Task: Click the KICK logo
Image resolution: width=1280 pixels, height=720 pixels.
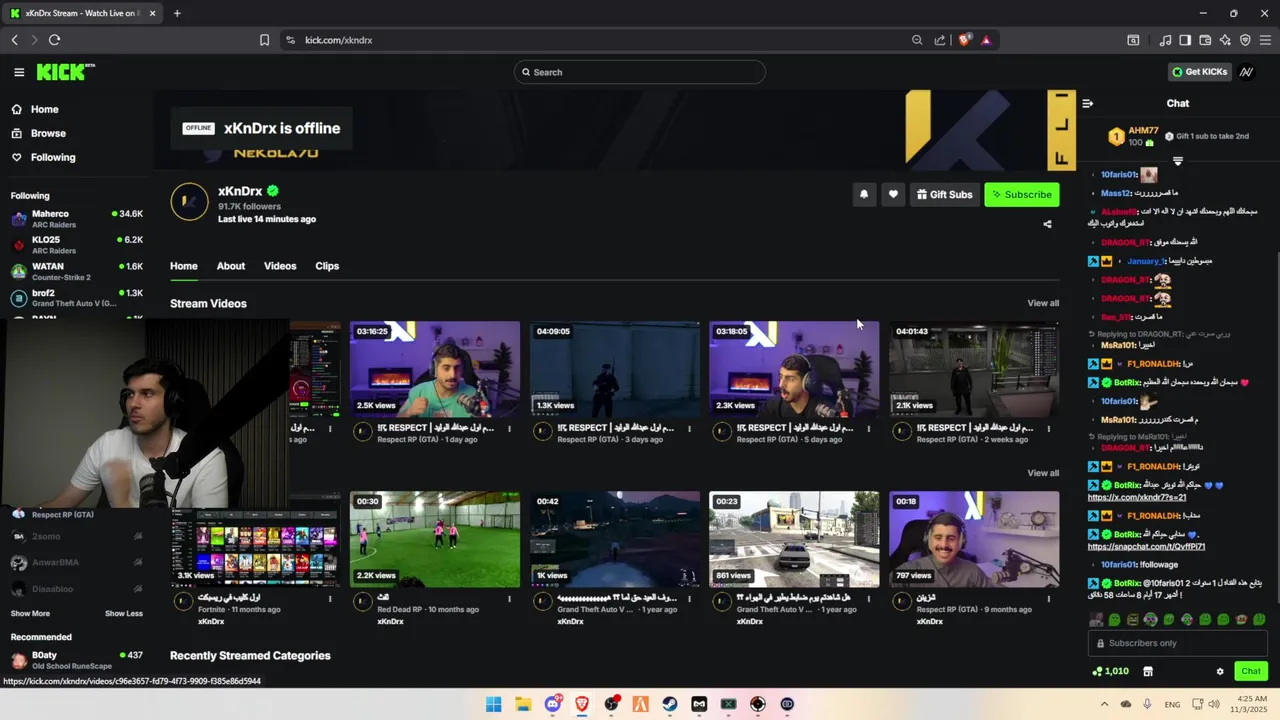Action: [x=65, y=72]
